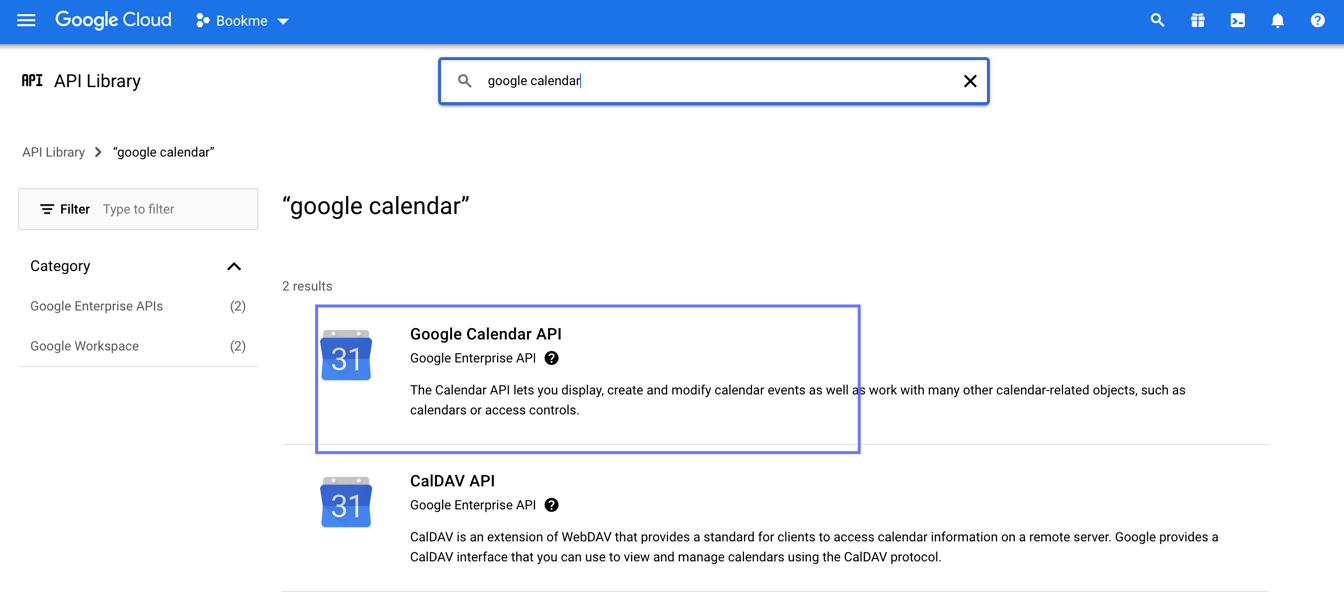This screenshot has width=1344, height=606.
Task: Filter by Google Enterprise APIs category
Action: click(x=96, y=306)
